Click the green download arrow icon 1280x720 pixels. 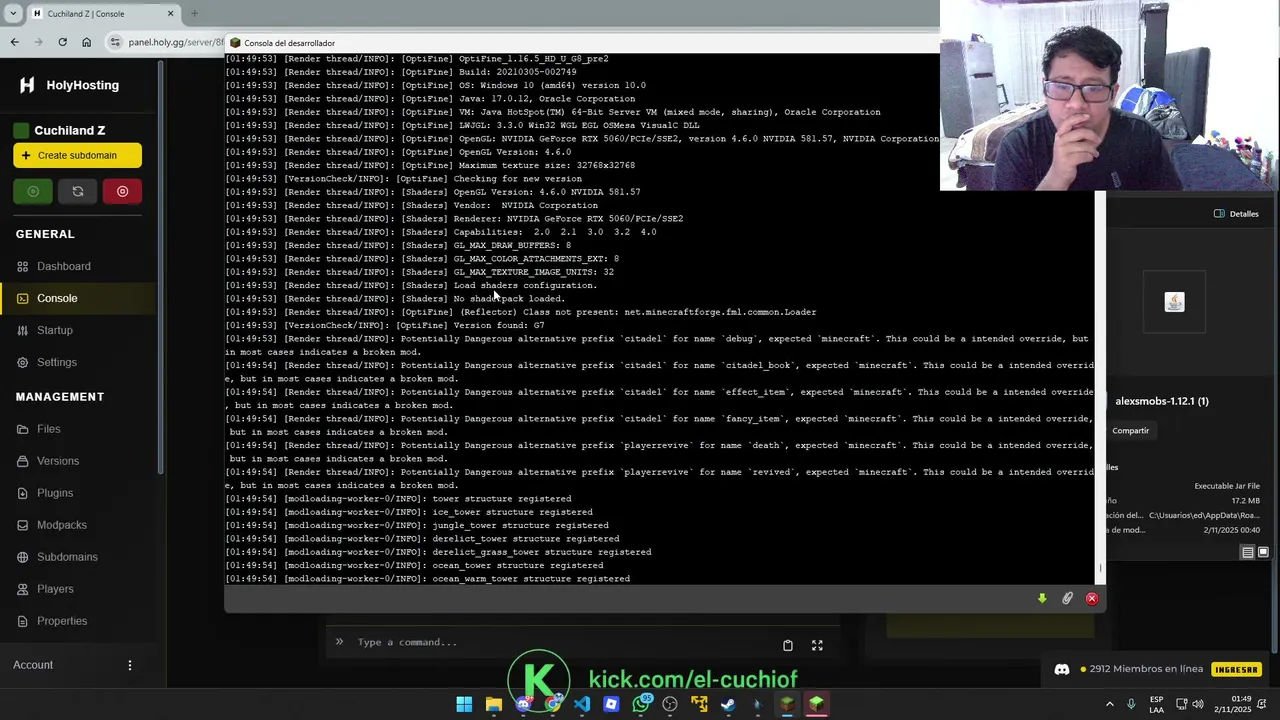pos(1042,598)
